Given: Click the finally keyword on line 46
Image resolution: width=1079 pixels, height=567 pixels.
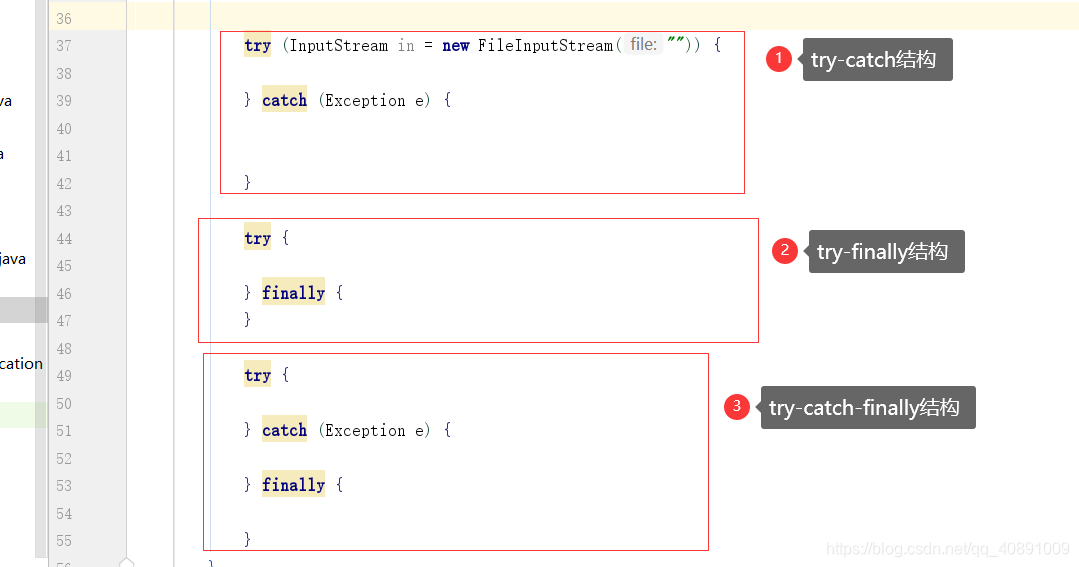Looking at the screenshot, I should tap(293, 293).
